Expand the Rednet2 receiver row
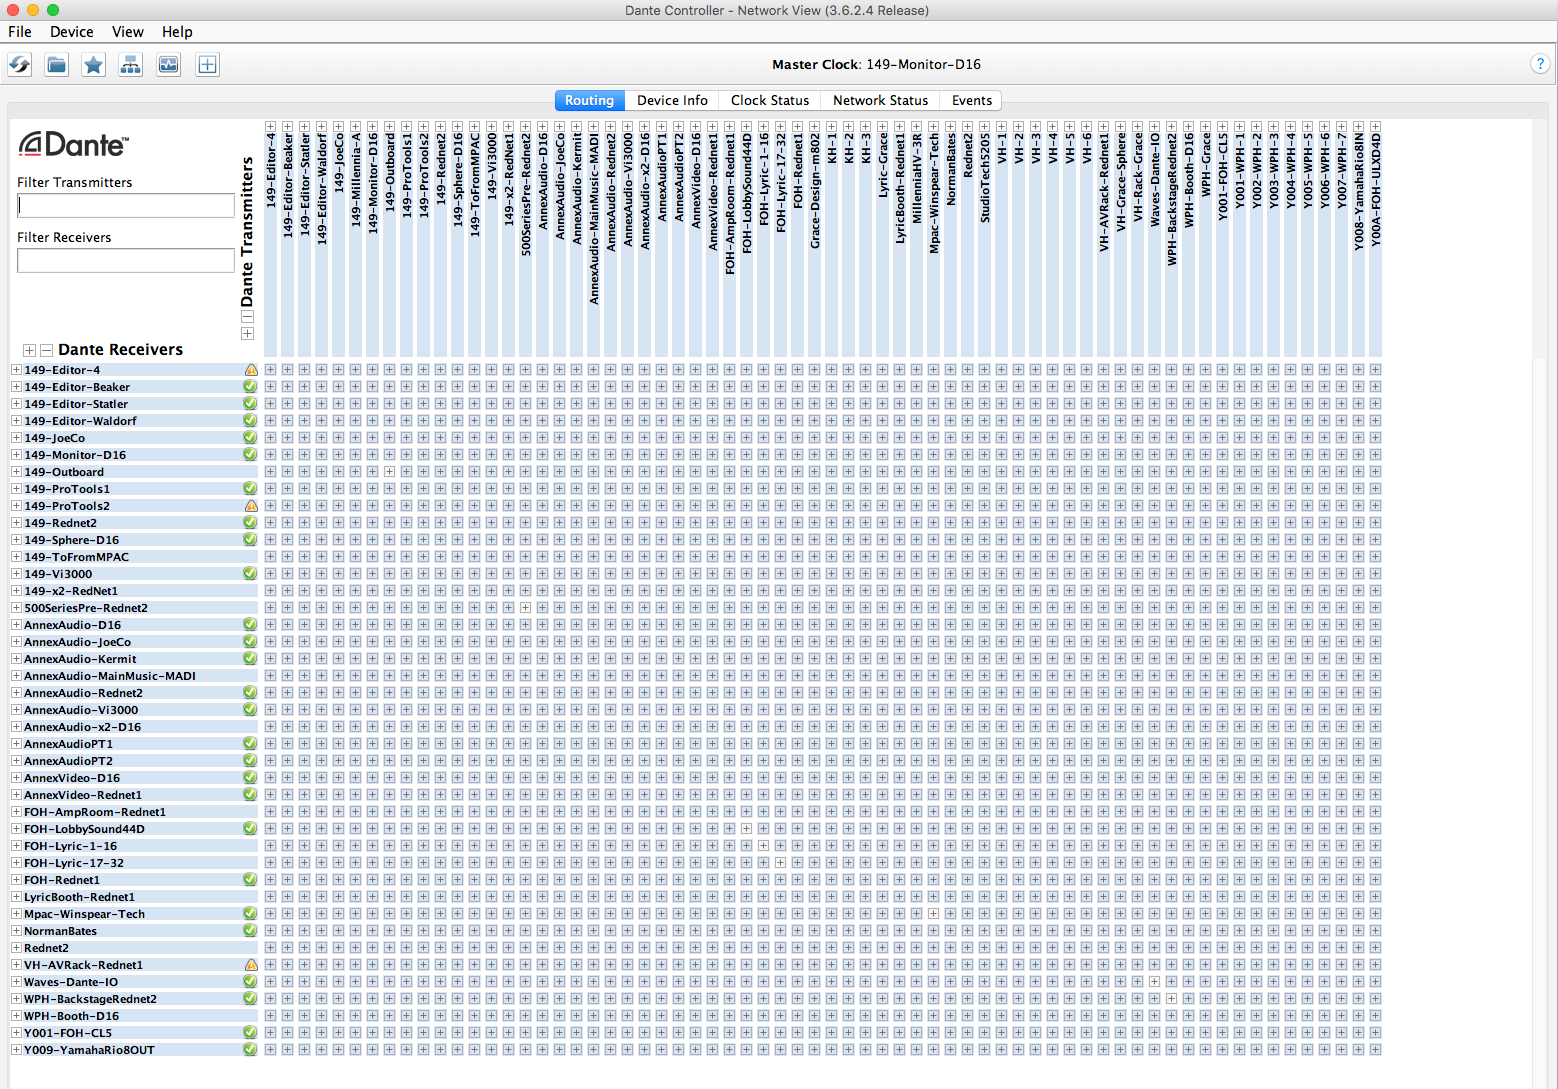This screenshot has width=1558, height=1089. click(16, 948)
